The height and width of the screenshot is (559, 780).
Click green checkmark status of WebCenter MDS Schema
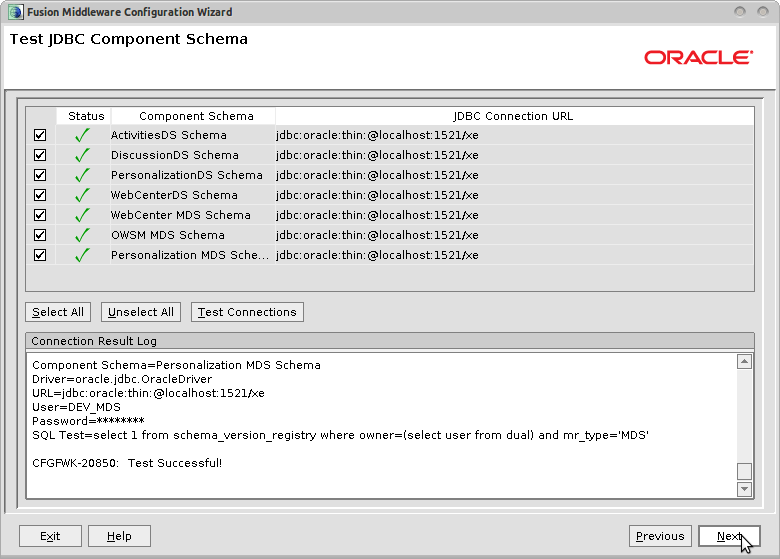[83, 214]
